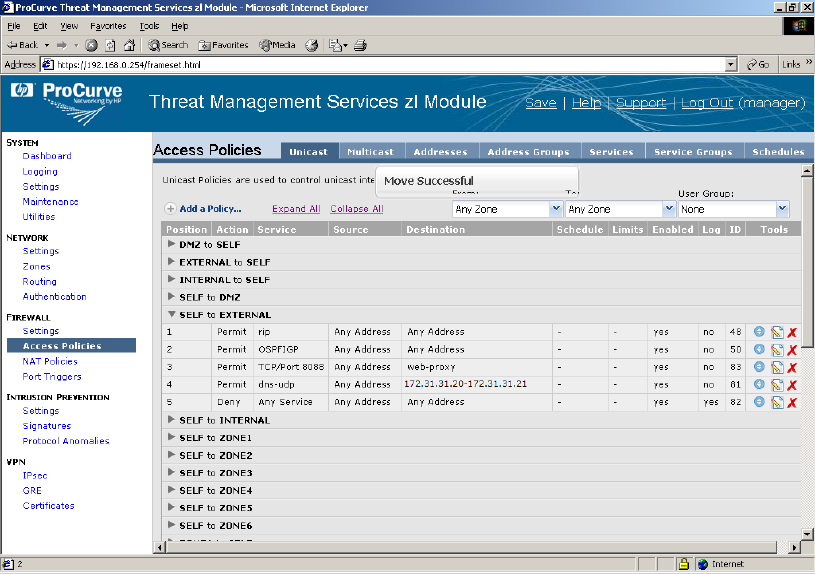
Task: Open the Schedules tab
Action: coord(779,152)
